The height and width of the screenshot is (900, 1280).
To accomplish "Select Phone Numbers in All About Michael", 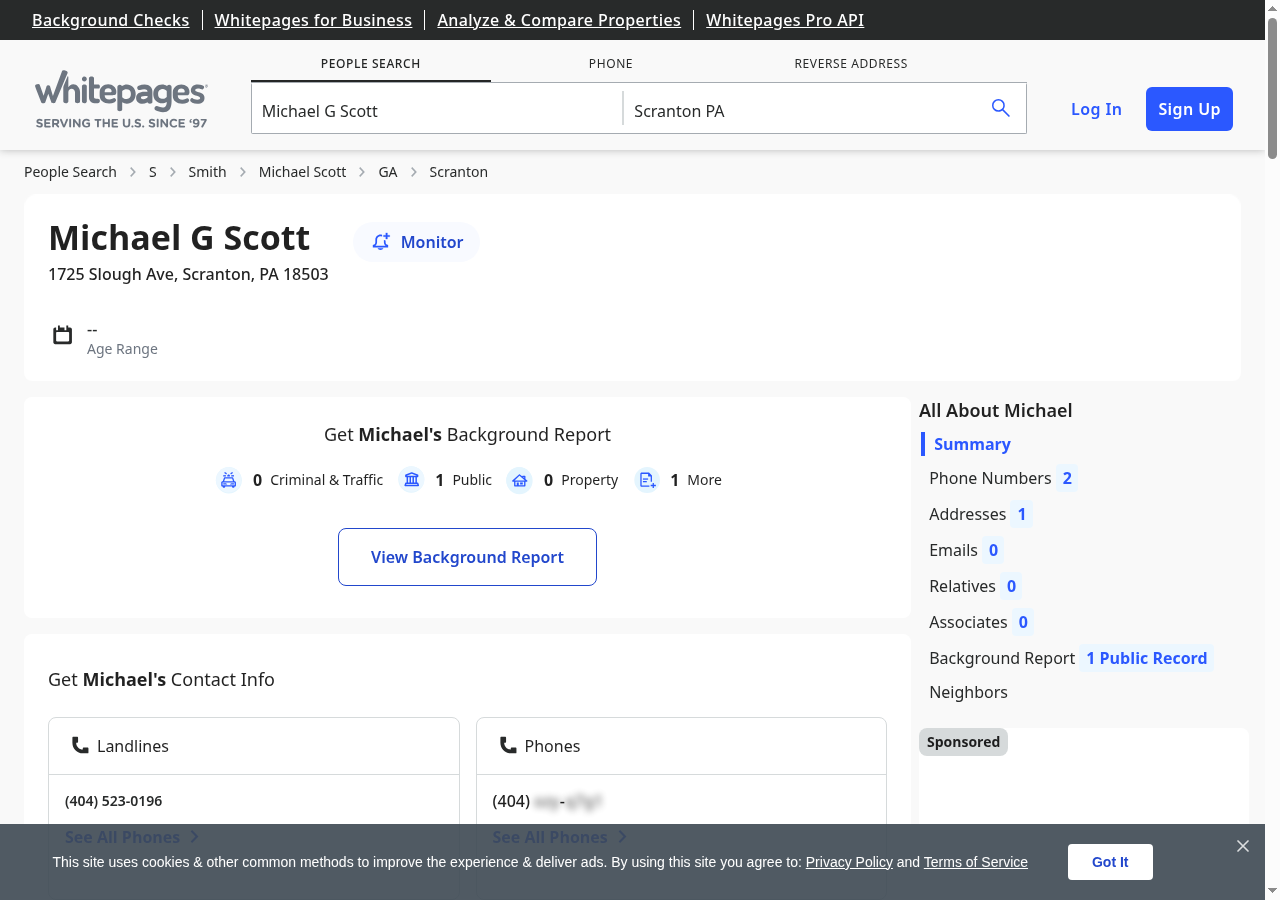I will (991, 478).
